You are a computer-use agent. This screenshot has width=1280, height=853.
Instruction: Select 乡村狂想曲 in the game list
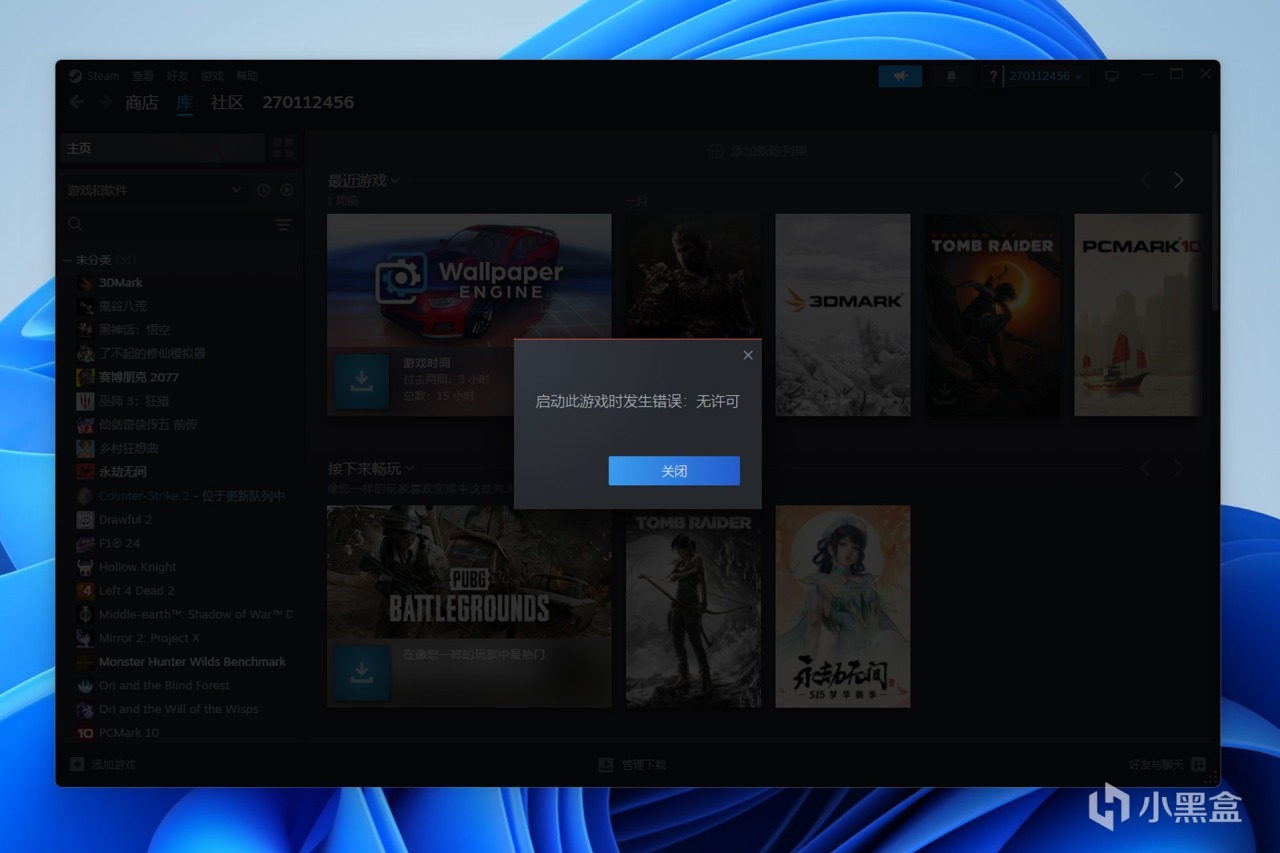pos(128,448)
